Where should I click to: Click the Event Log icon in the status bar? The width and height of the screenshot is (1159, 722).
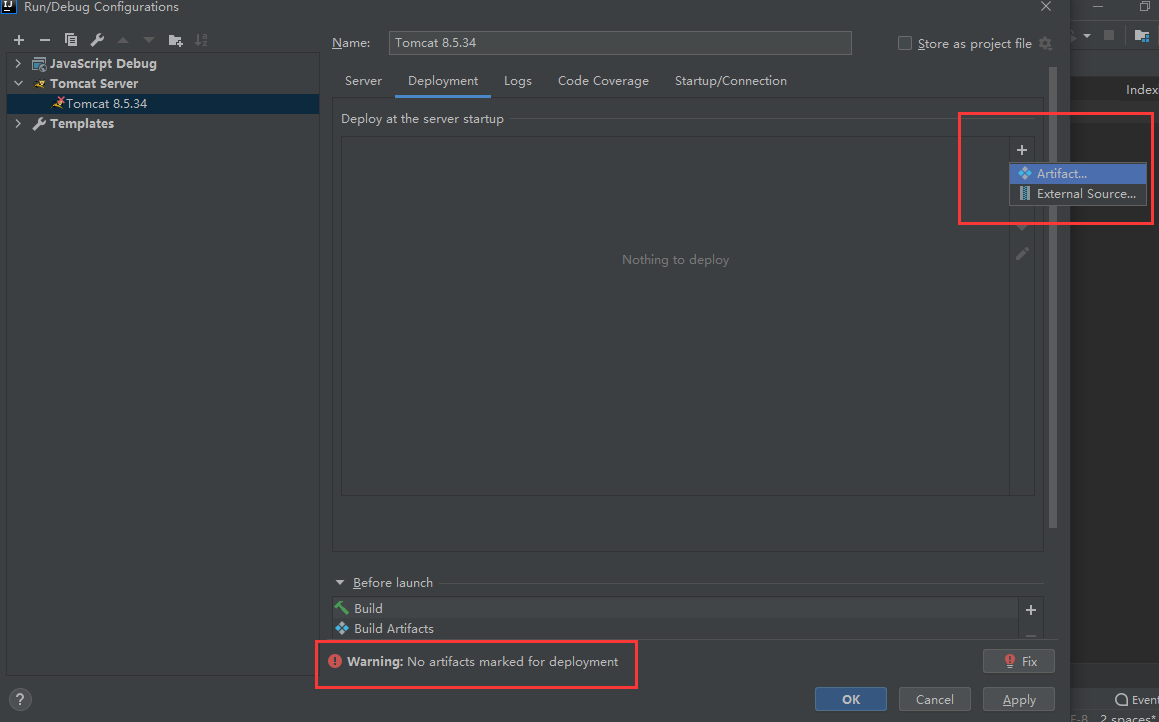pos(1121,700)
